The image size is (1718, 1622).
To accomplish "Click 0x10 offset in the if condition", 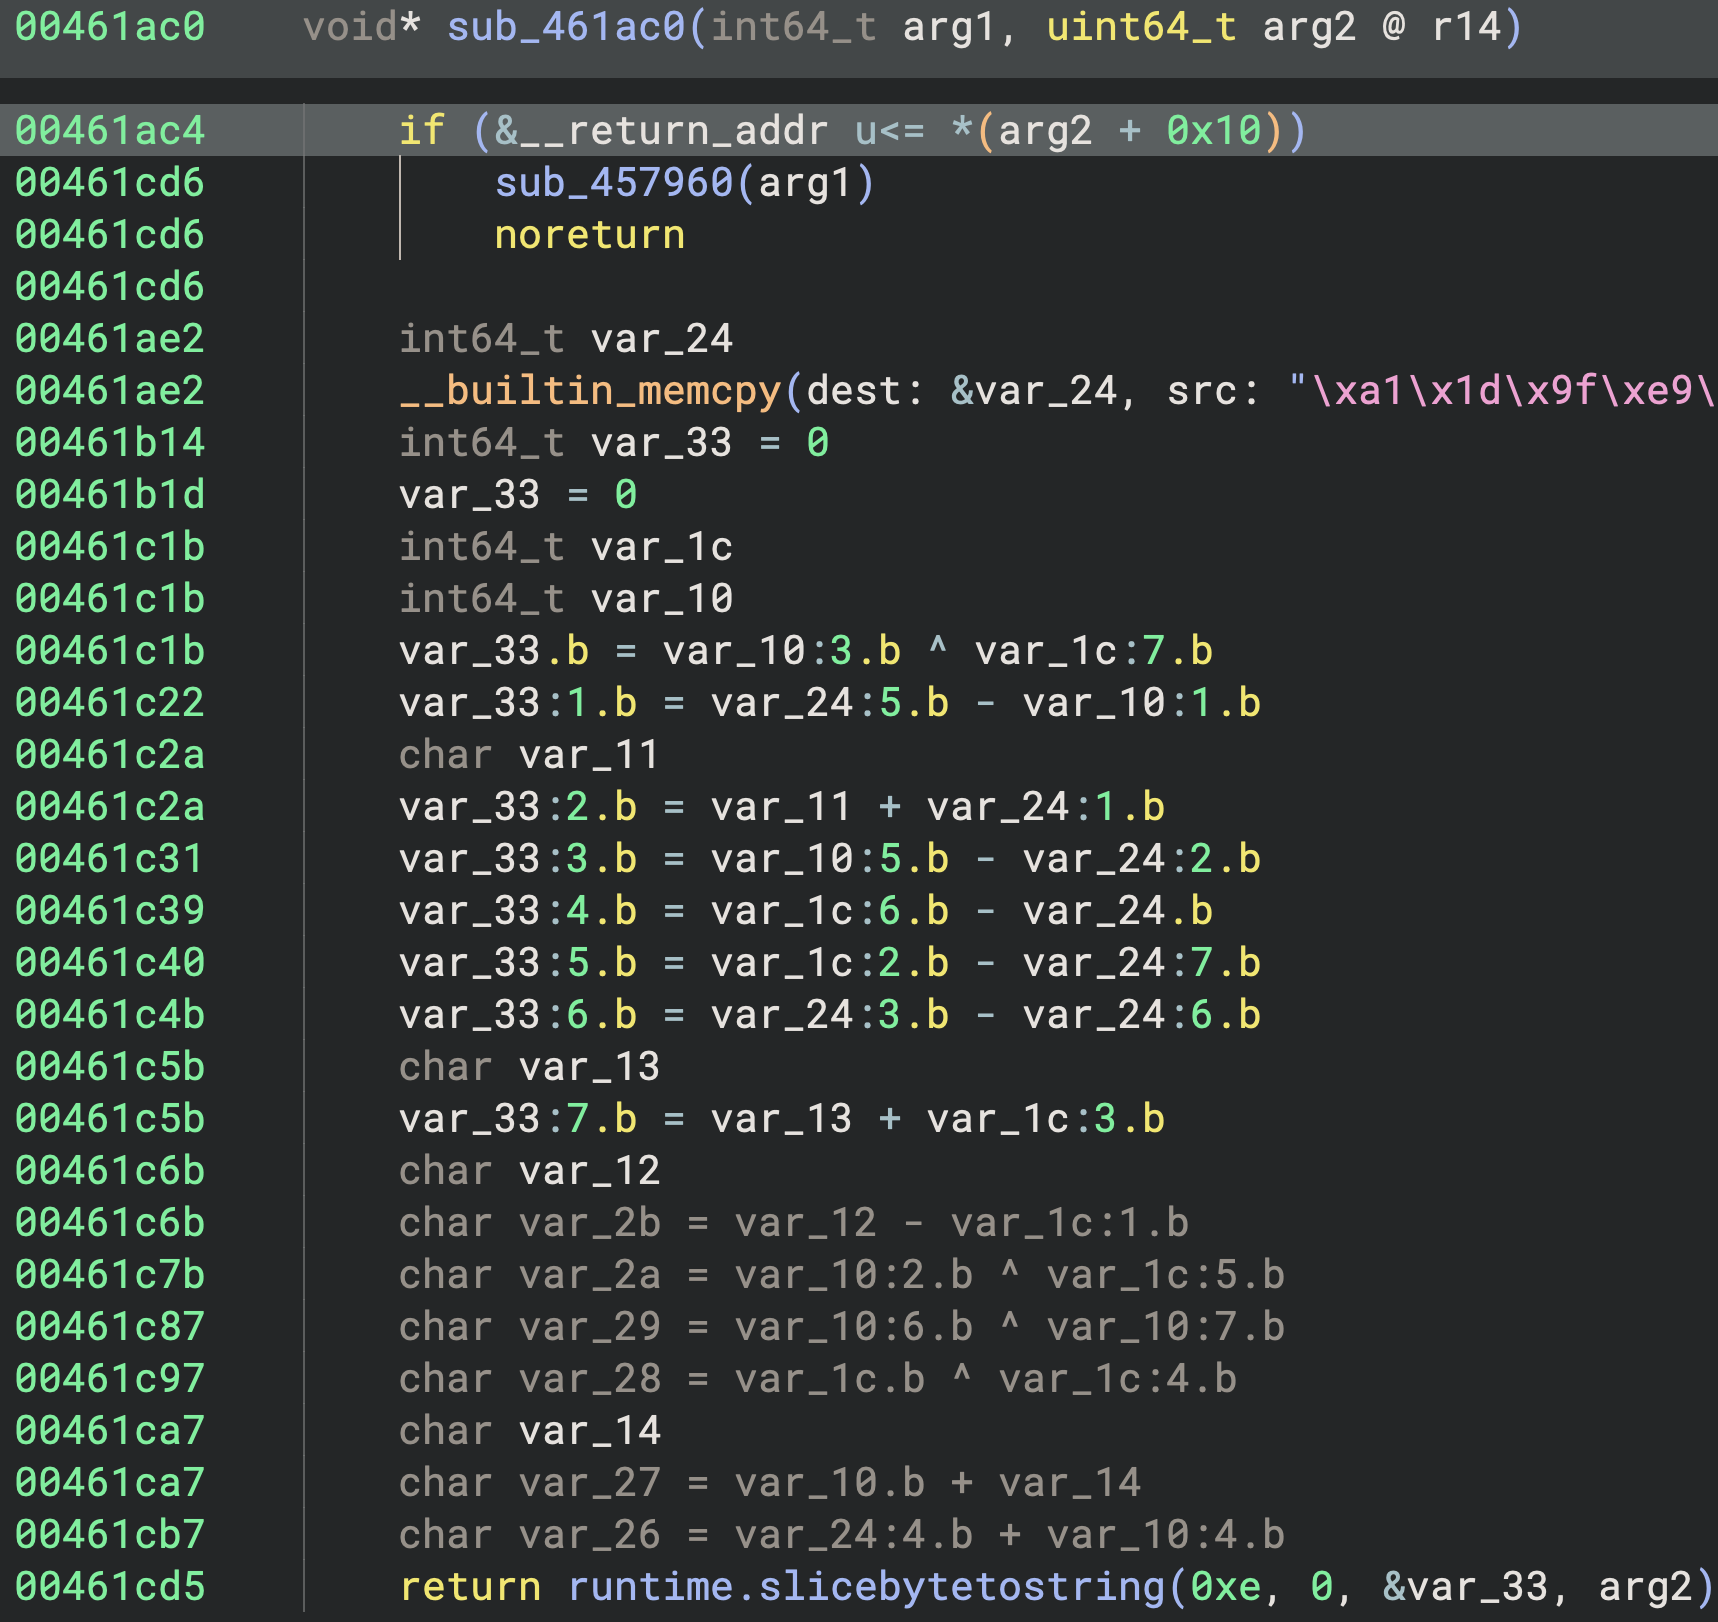I will point(1214,131).
